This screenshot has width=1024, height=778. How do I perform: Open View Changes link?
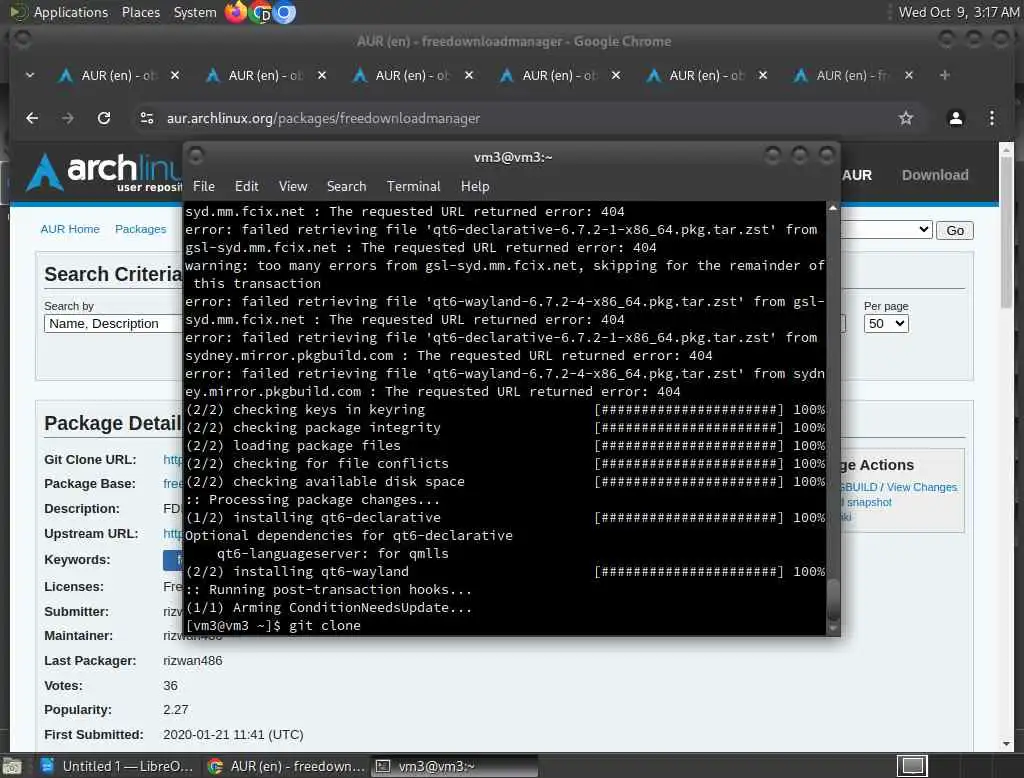tap(921, 487)
